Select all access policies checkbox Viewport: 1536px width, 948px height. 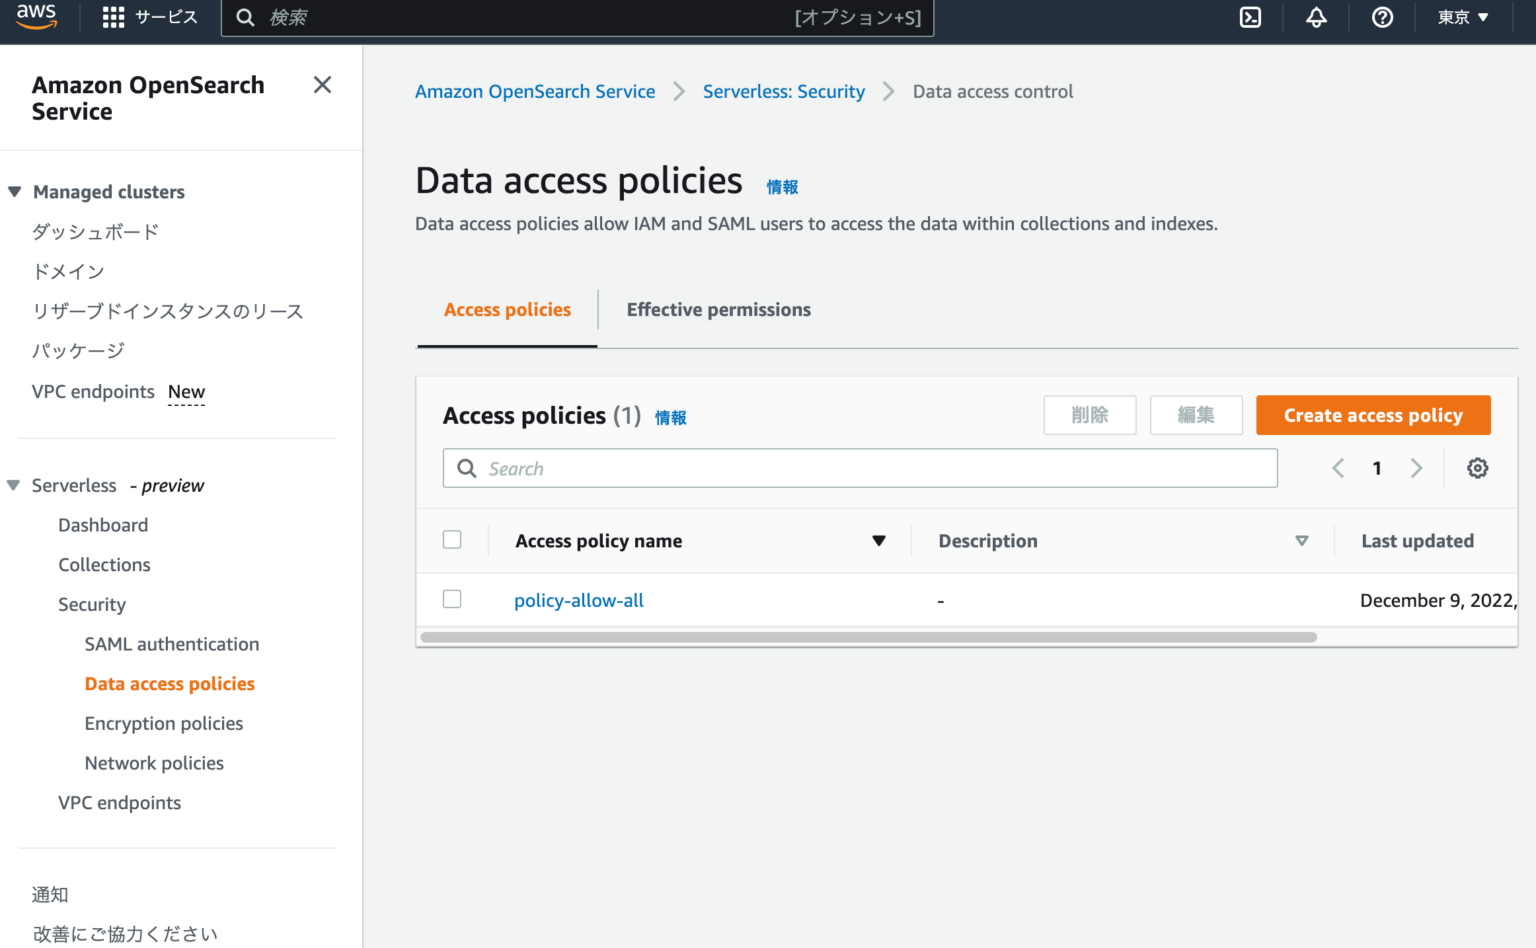(452, 539)
